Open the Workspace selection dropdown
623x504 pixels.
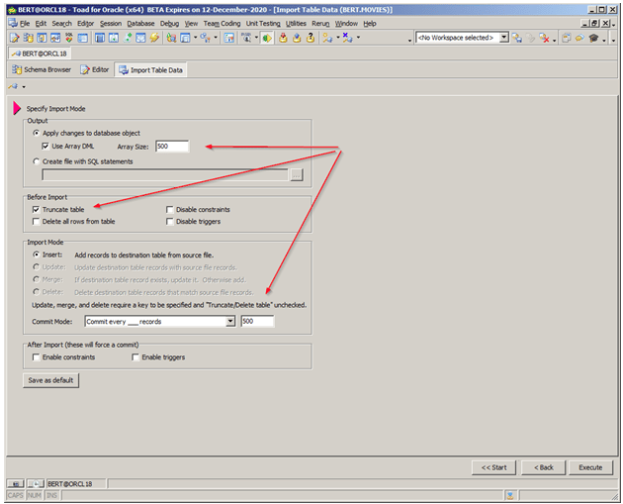(x=504, y=37)
